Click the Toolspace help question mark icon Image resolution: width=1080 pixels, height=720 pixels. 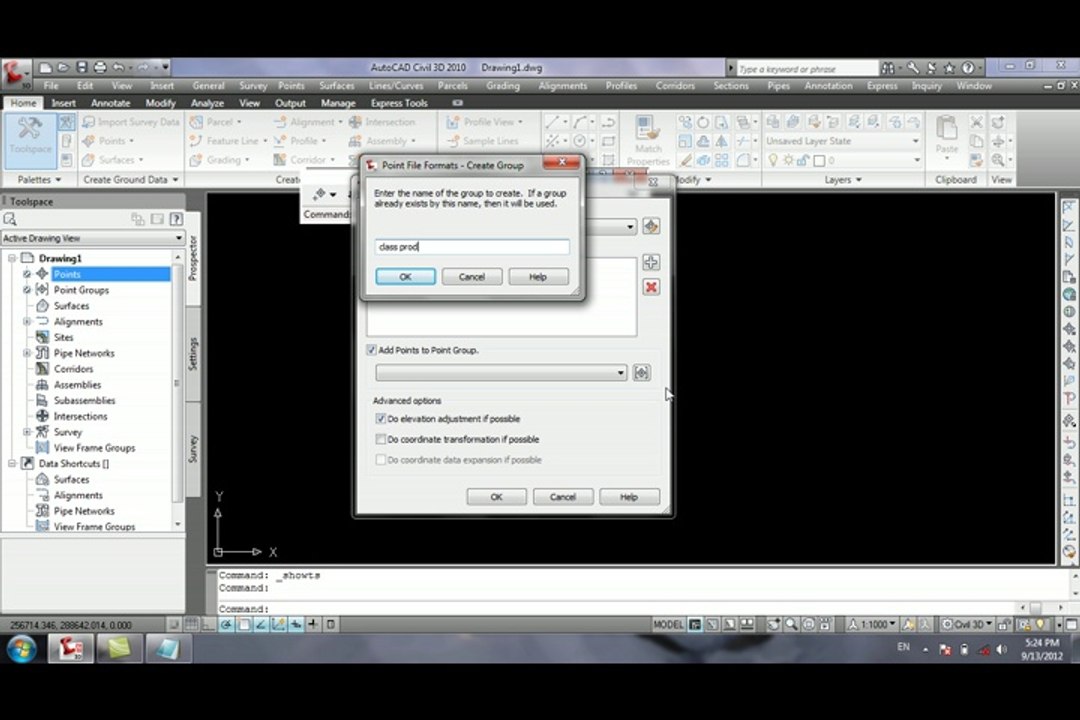(176, 219)
